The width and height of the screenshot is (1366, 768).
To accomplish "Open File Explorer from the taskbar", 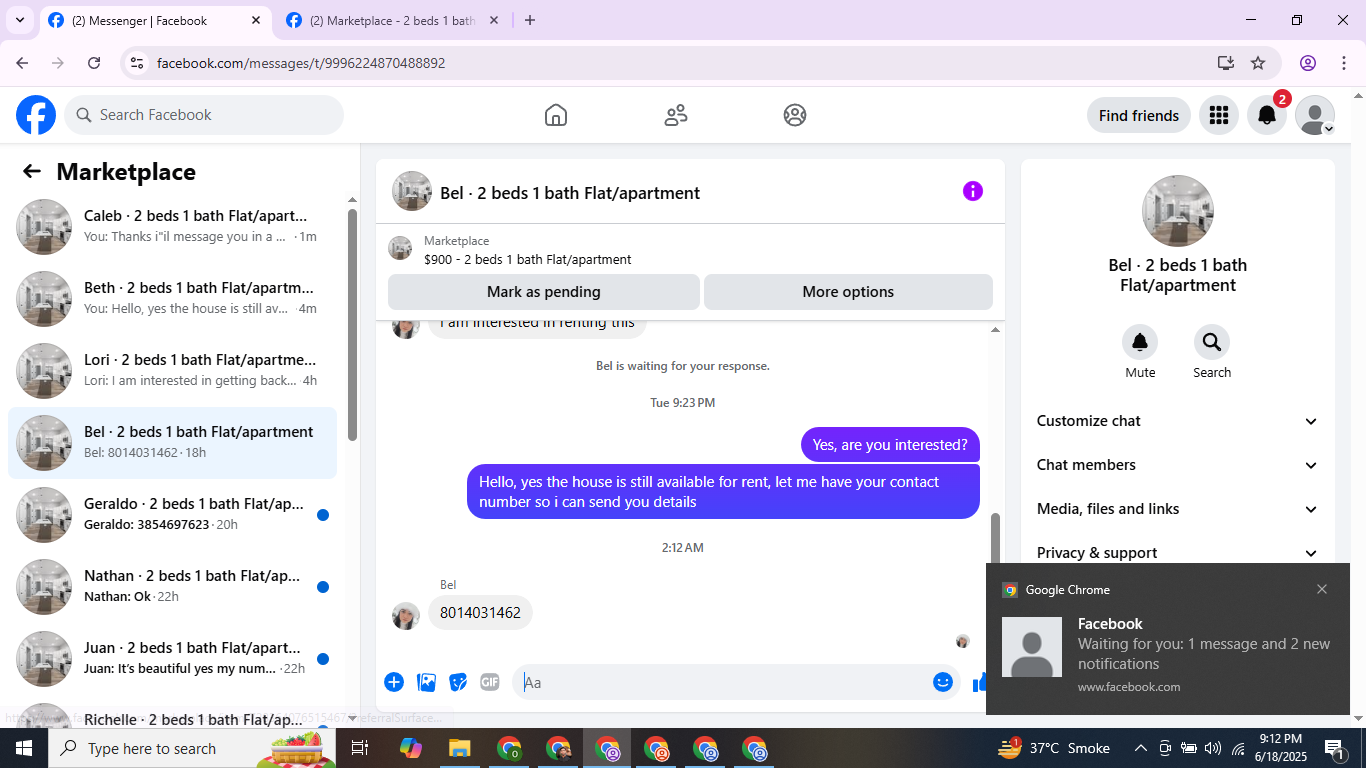I will tap(459, 748).
